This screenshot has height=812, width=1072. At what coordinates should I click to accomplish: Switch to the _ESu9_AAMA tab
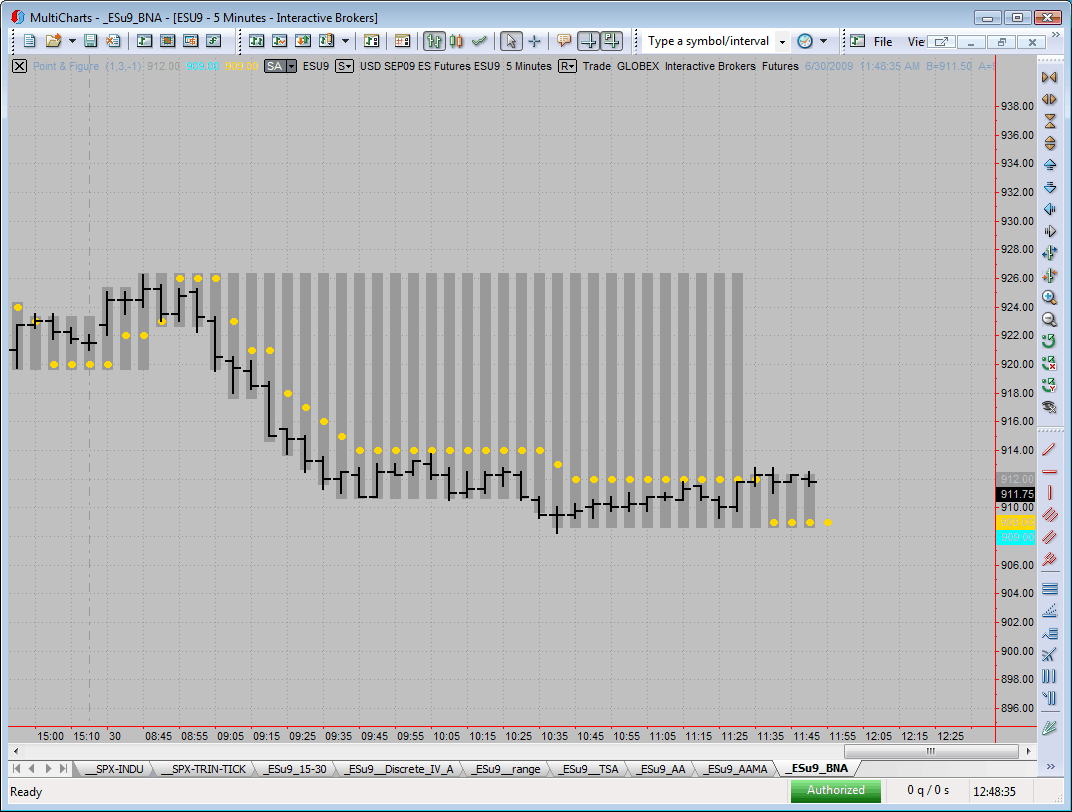click(x=736, y=769)
